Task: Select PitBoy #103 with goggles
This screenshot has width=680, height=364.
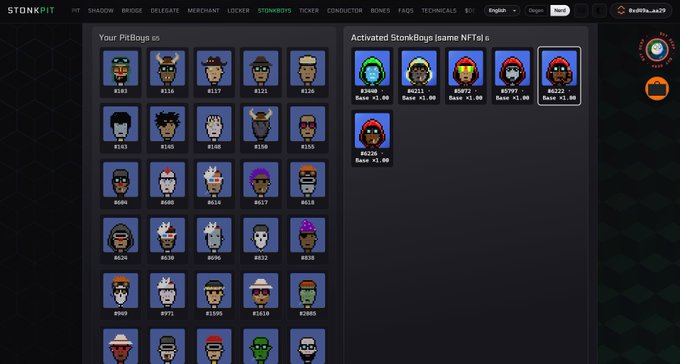Action: click(121, 72)
